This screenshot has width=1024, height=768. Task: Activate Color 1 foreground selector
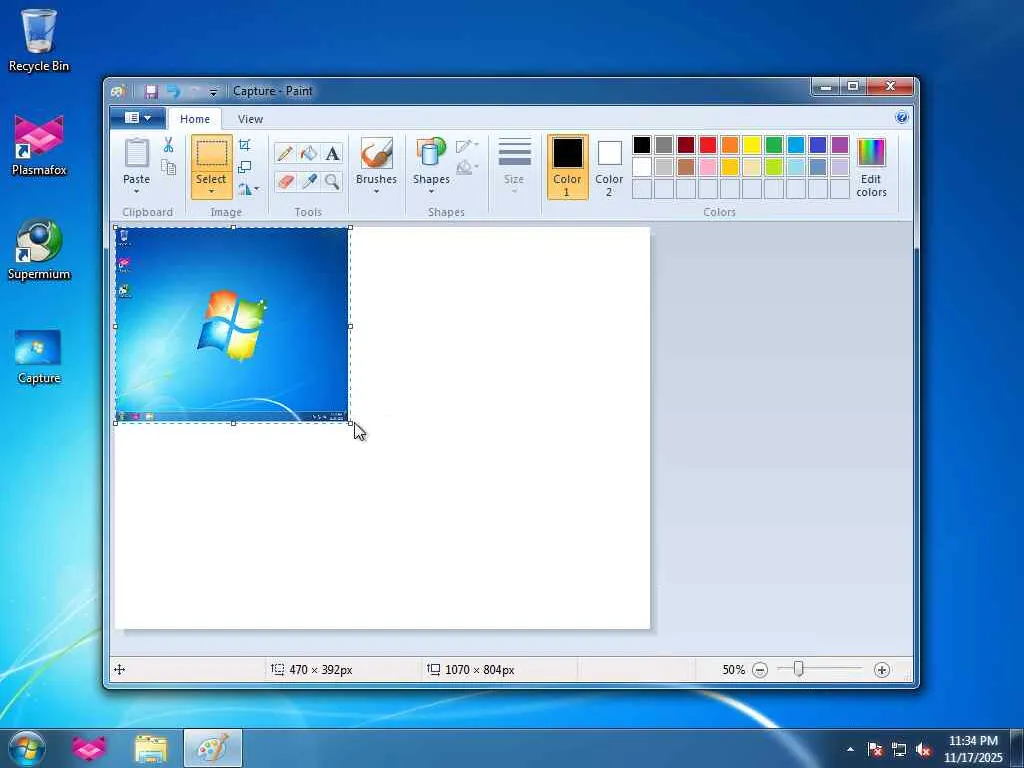(567, 167)
